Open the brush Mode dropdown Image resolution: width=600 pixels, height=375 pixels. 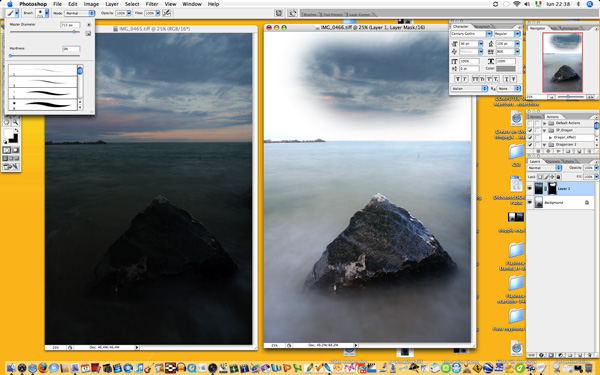80,13
